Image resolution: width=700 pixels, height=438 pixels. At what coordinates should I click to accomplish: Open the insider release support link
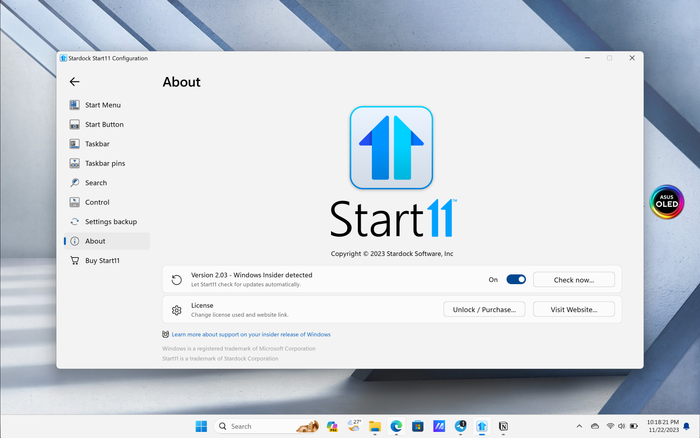point(251,334)
